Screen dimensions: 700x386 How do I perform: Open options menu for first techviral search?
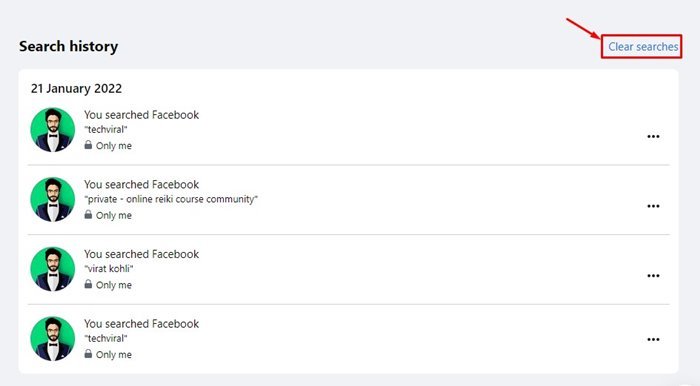pyautogui.click(x=653, y=137)
